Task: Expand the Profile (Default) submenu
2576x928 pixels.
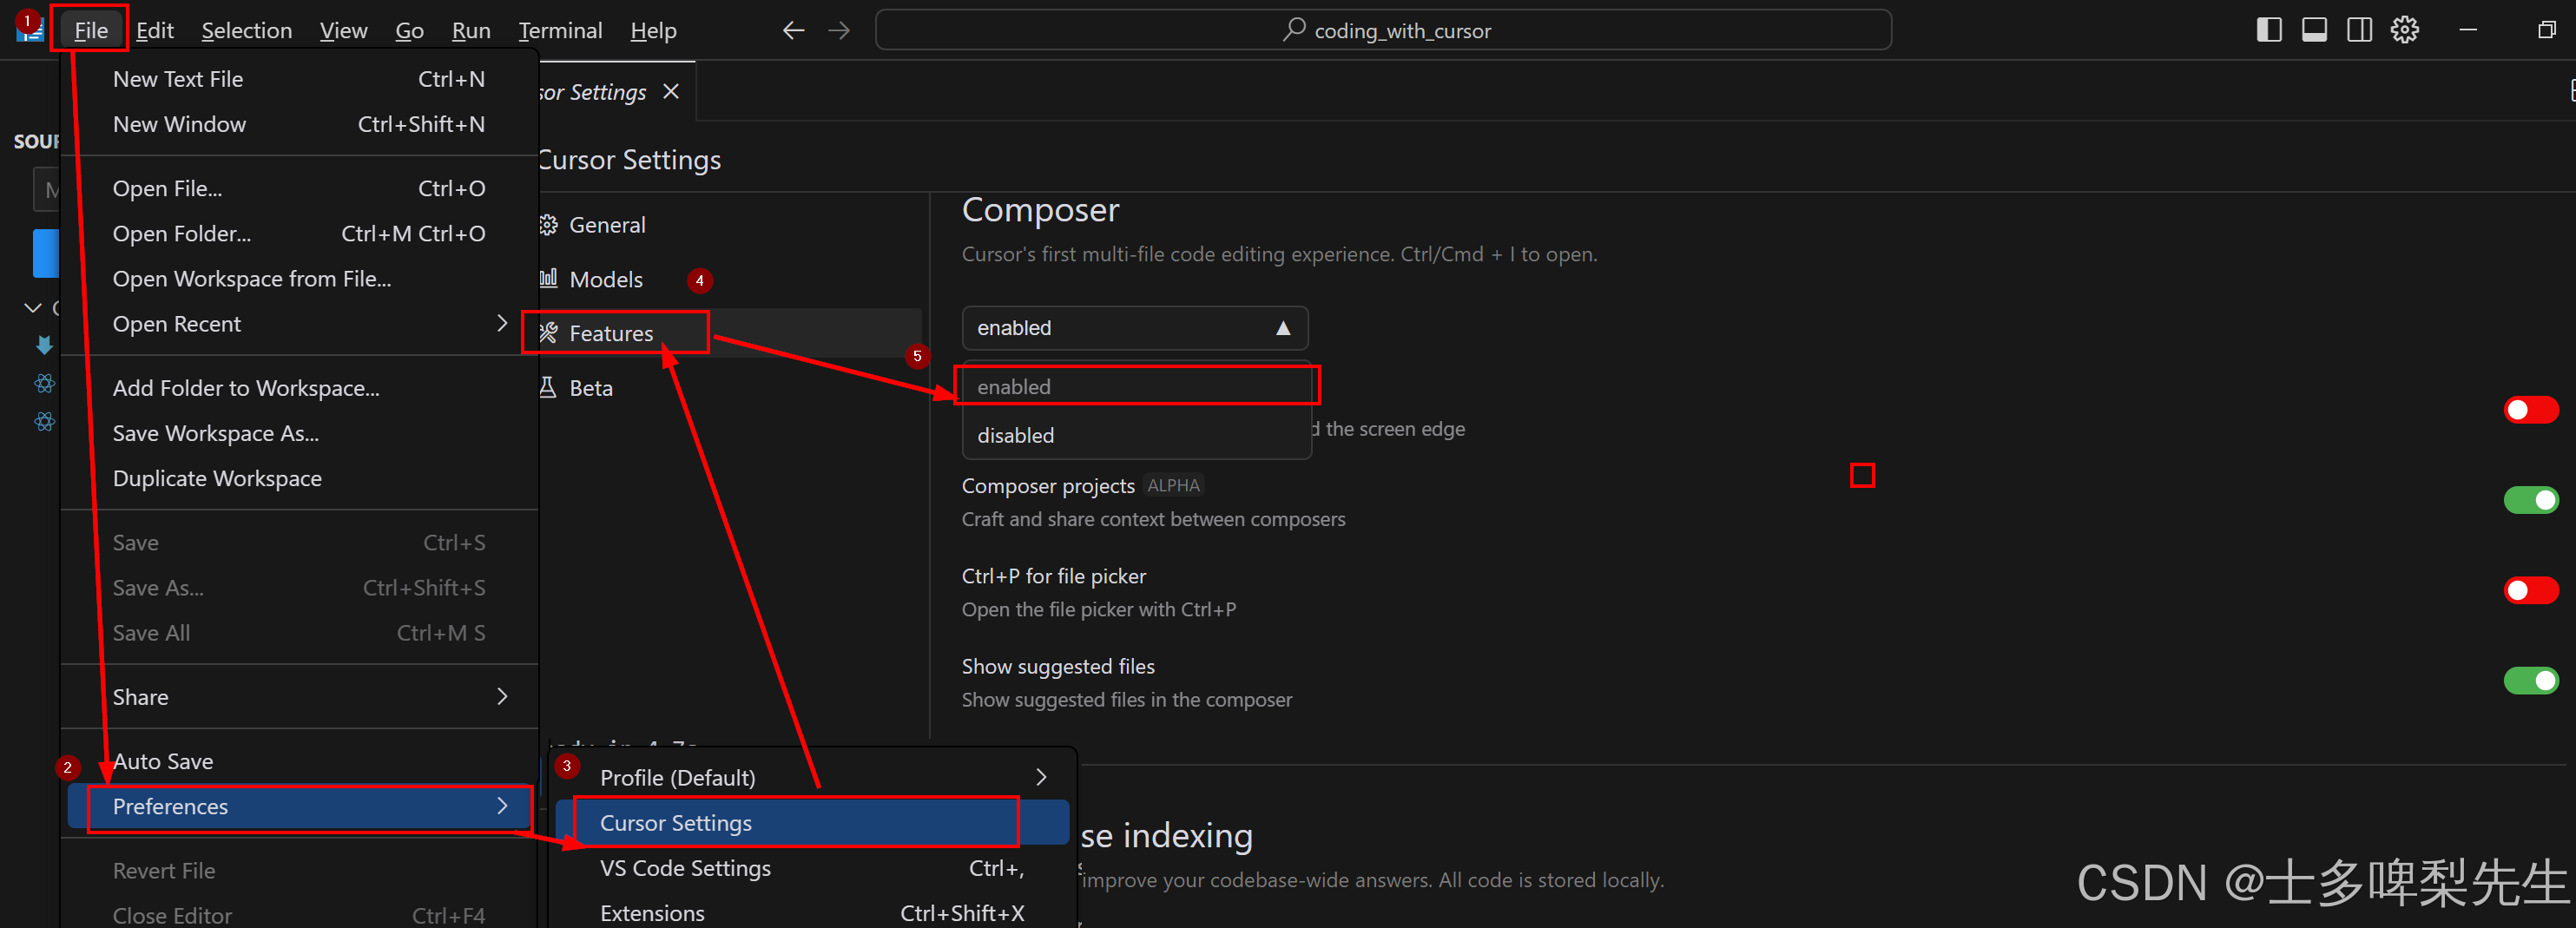Action: [x=812, y=777]
